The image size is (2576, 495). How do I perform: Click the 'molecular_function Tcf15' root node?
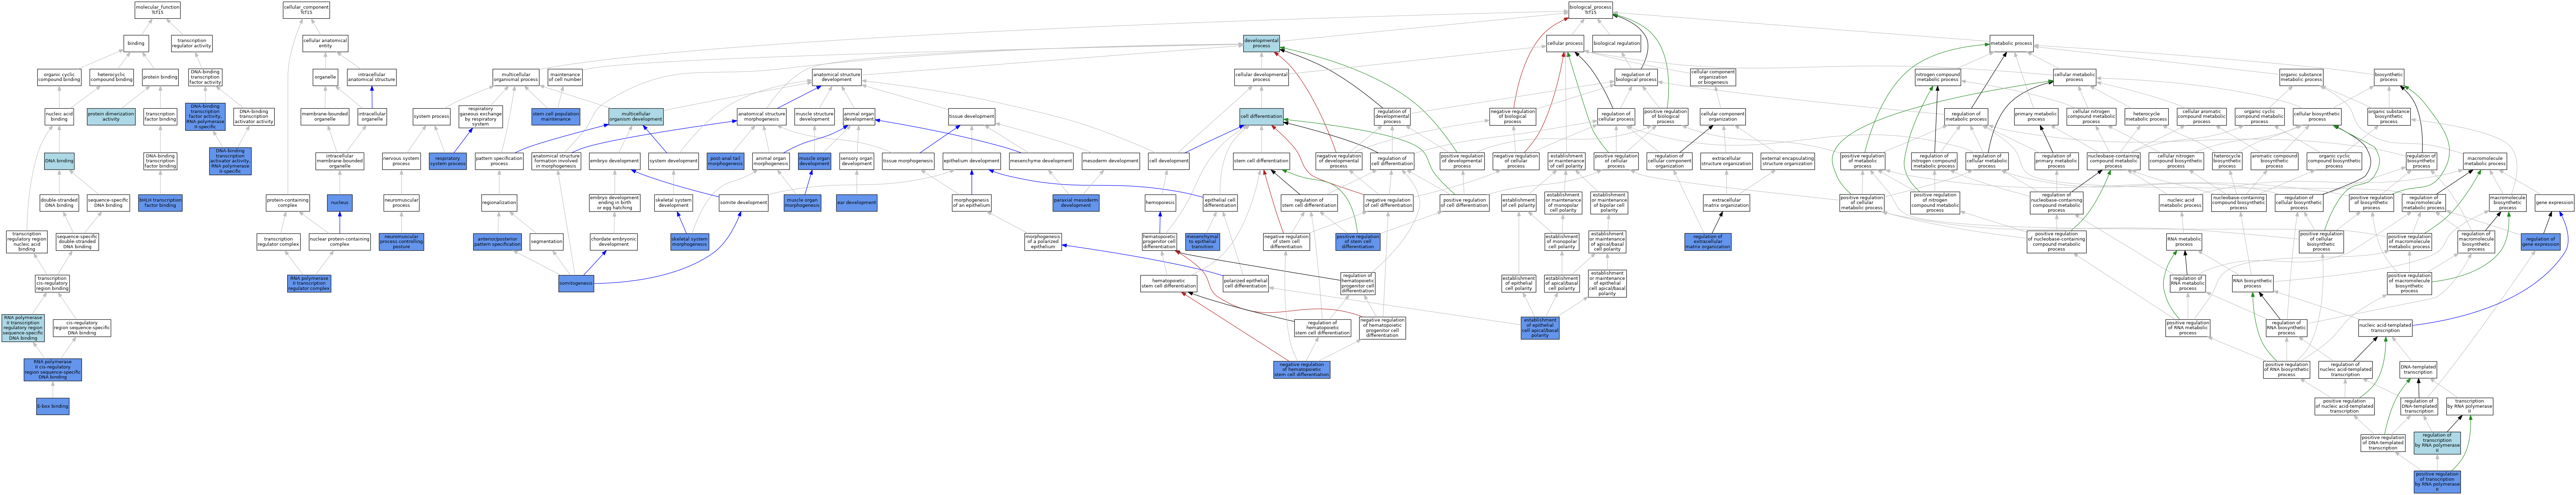point(157,10)
